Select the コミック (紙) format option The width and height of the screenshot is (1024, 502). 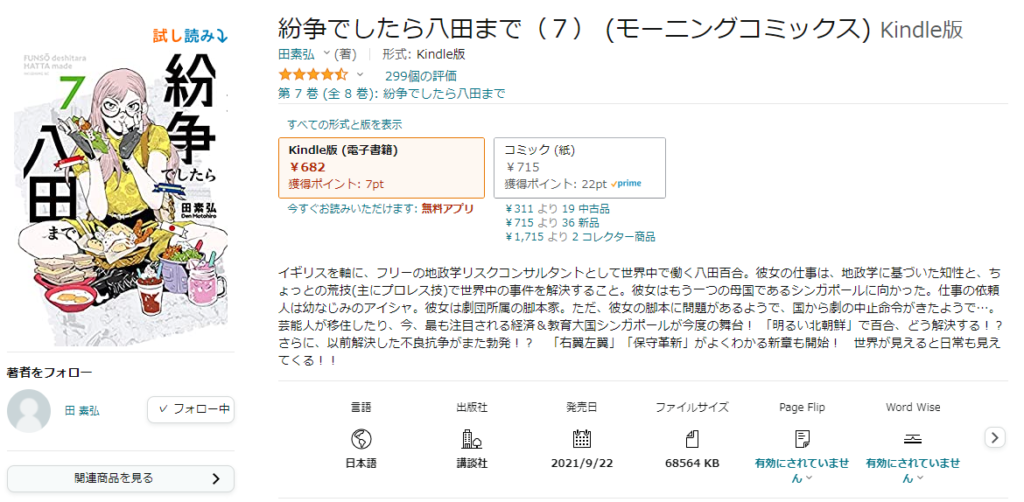579,167
